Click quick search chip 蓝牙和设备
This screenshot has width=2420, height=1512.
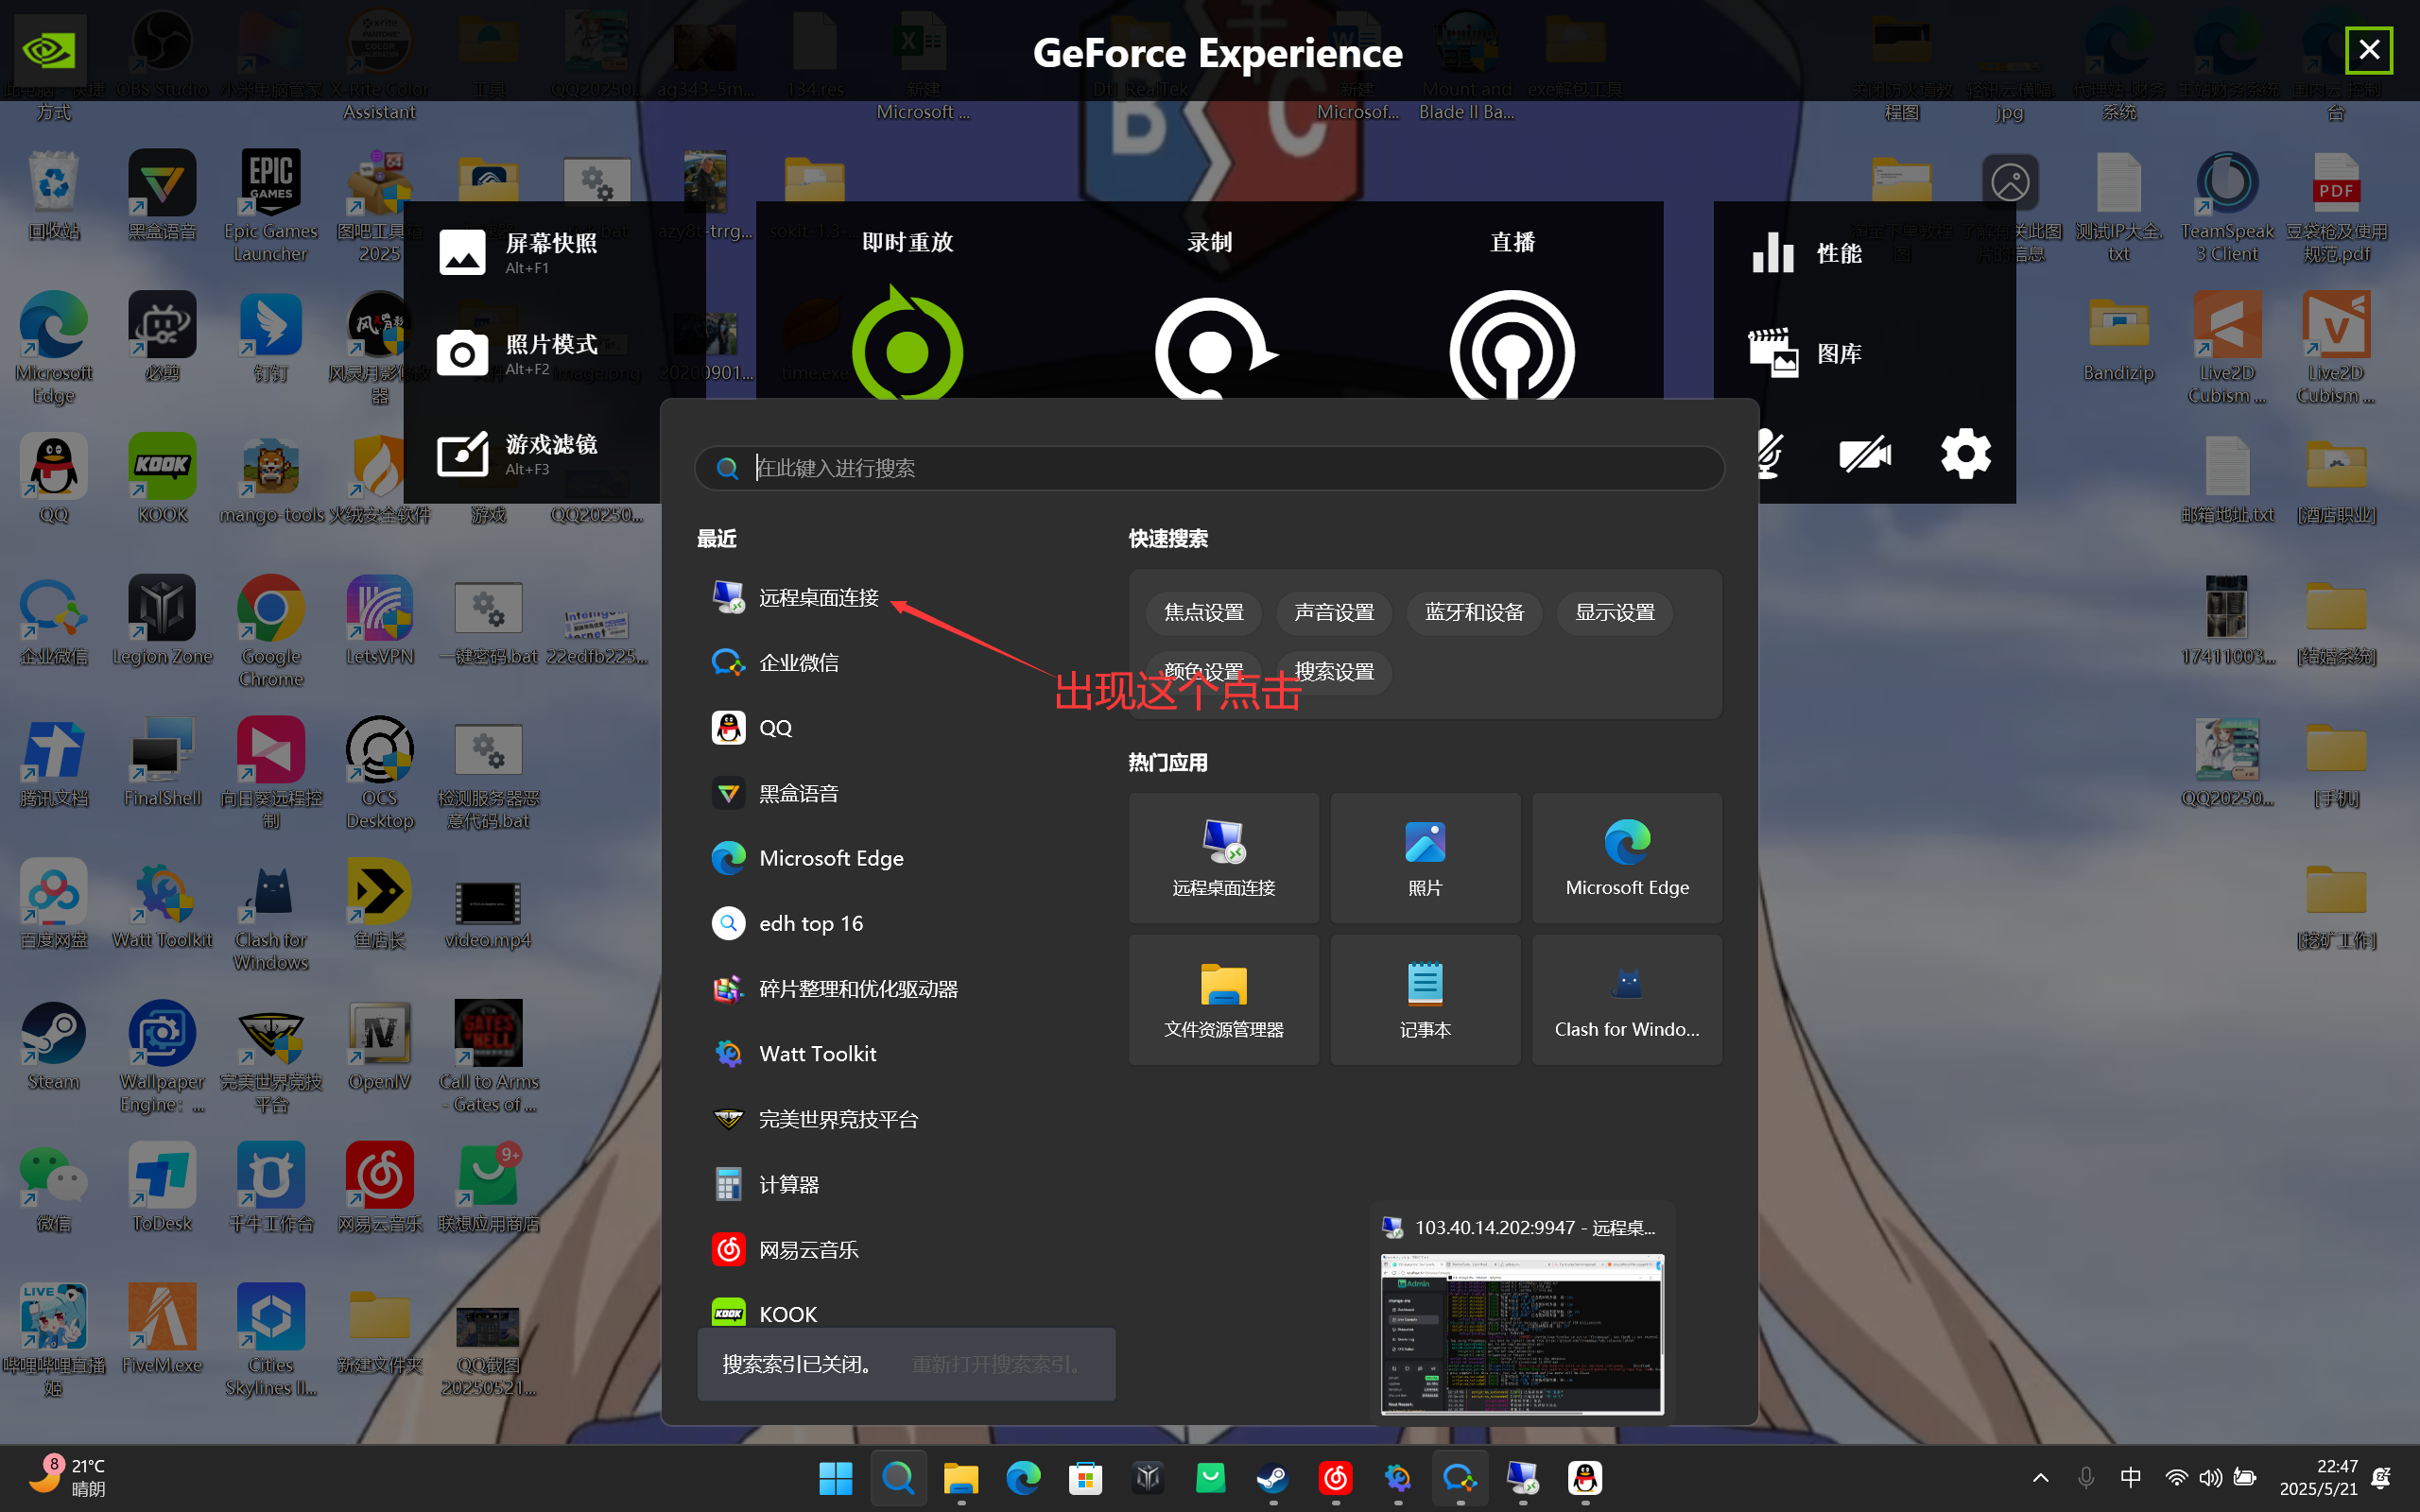point(1474,612)
